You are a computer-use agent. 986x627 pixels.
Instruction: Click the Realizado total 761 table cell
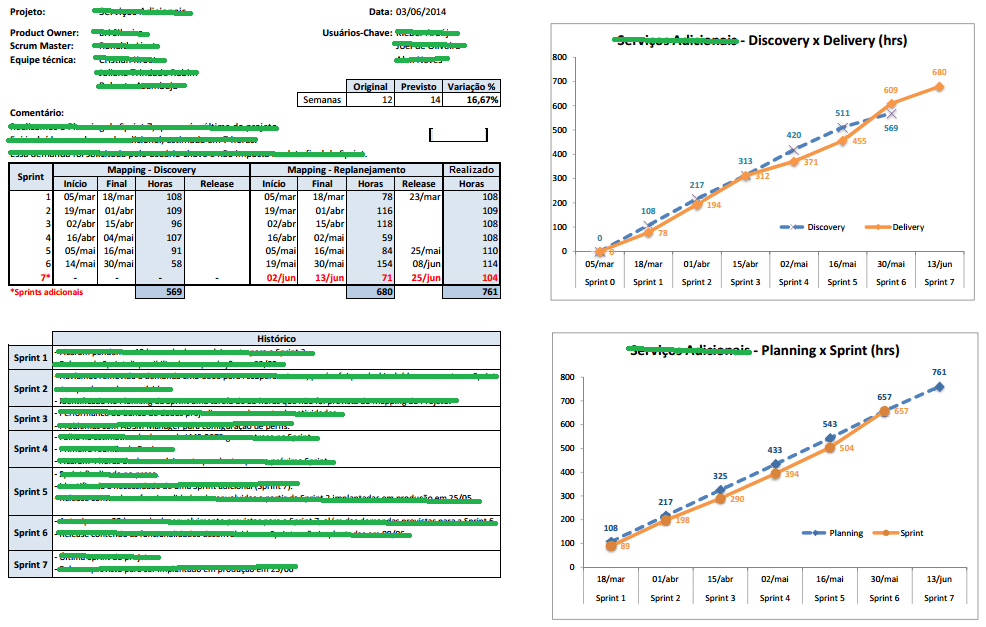pos(471,292)
